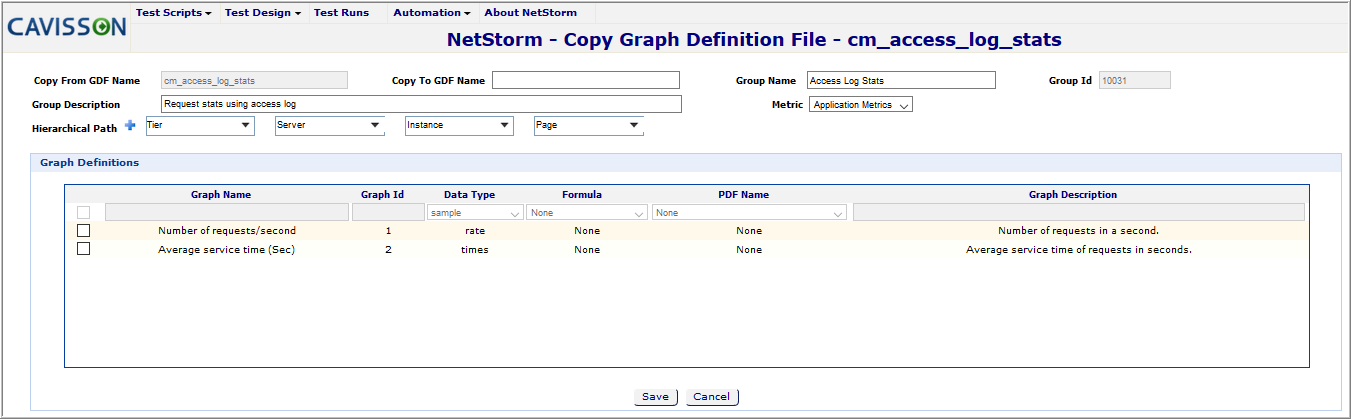Open the Server hierarchical path dropdown
Viewport: 1351px width, 419px height.
329,125
